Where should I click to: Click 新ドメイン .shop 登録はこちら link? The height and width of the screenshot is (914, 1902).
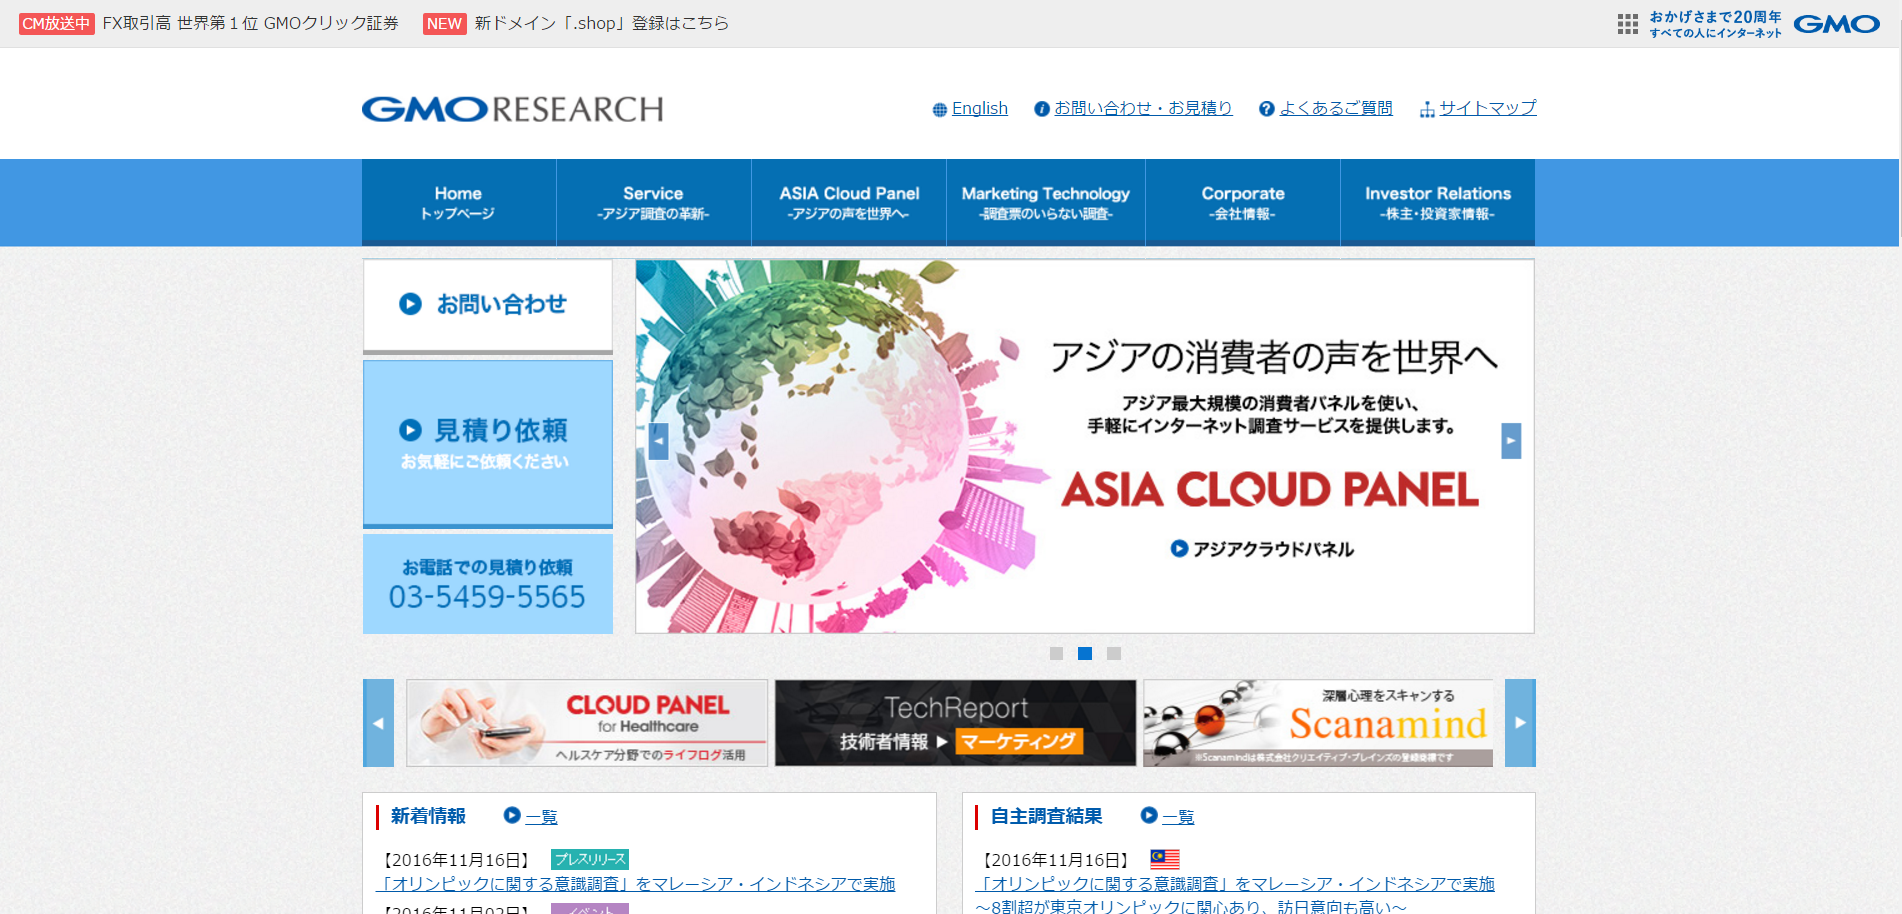(x=602, y=23)
